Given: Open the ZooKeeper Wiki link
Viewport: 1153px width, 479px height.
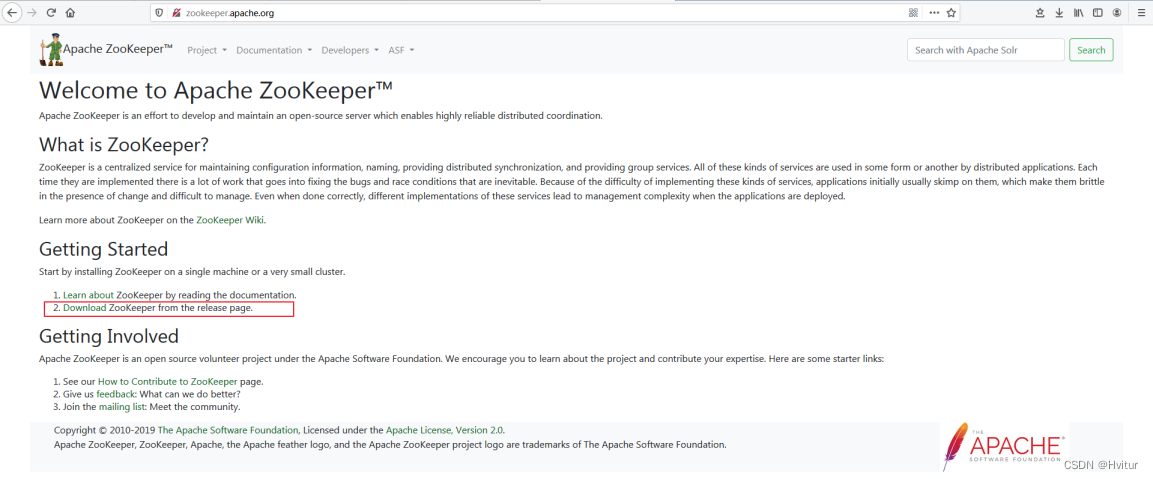Looking at the screenshot, I should [x=230, y=219].
